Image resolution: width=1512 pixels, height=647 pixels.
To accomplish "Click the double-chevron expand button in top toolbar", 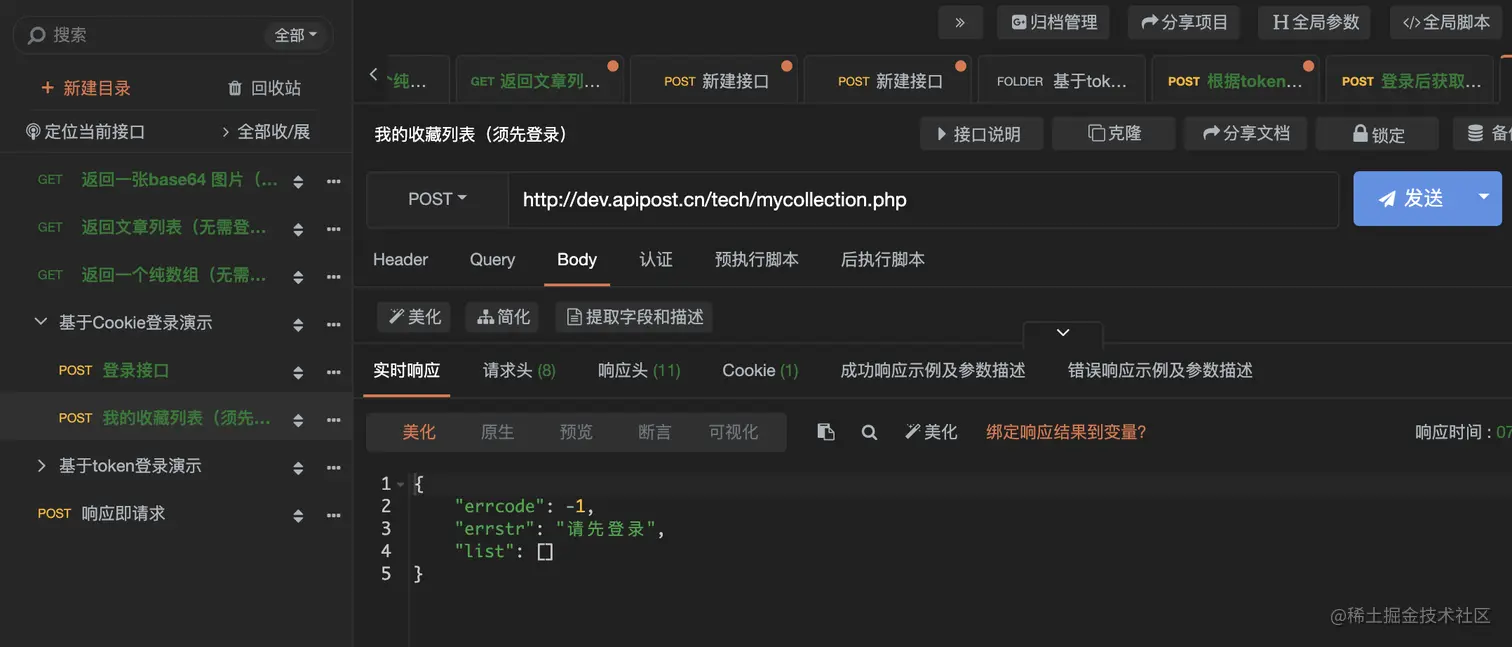I will [960, 22].
